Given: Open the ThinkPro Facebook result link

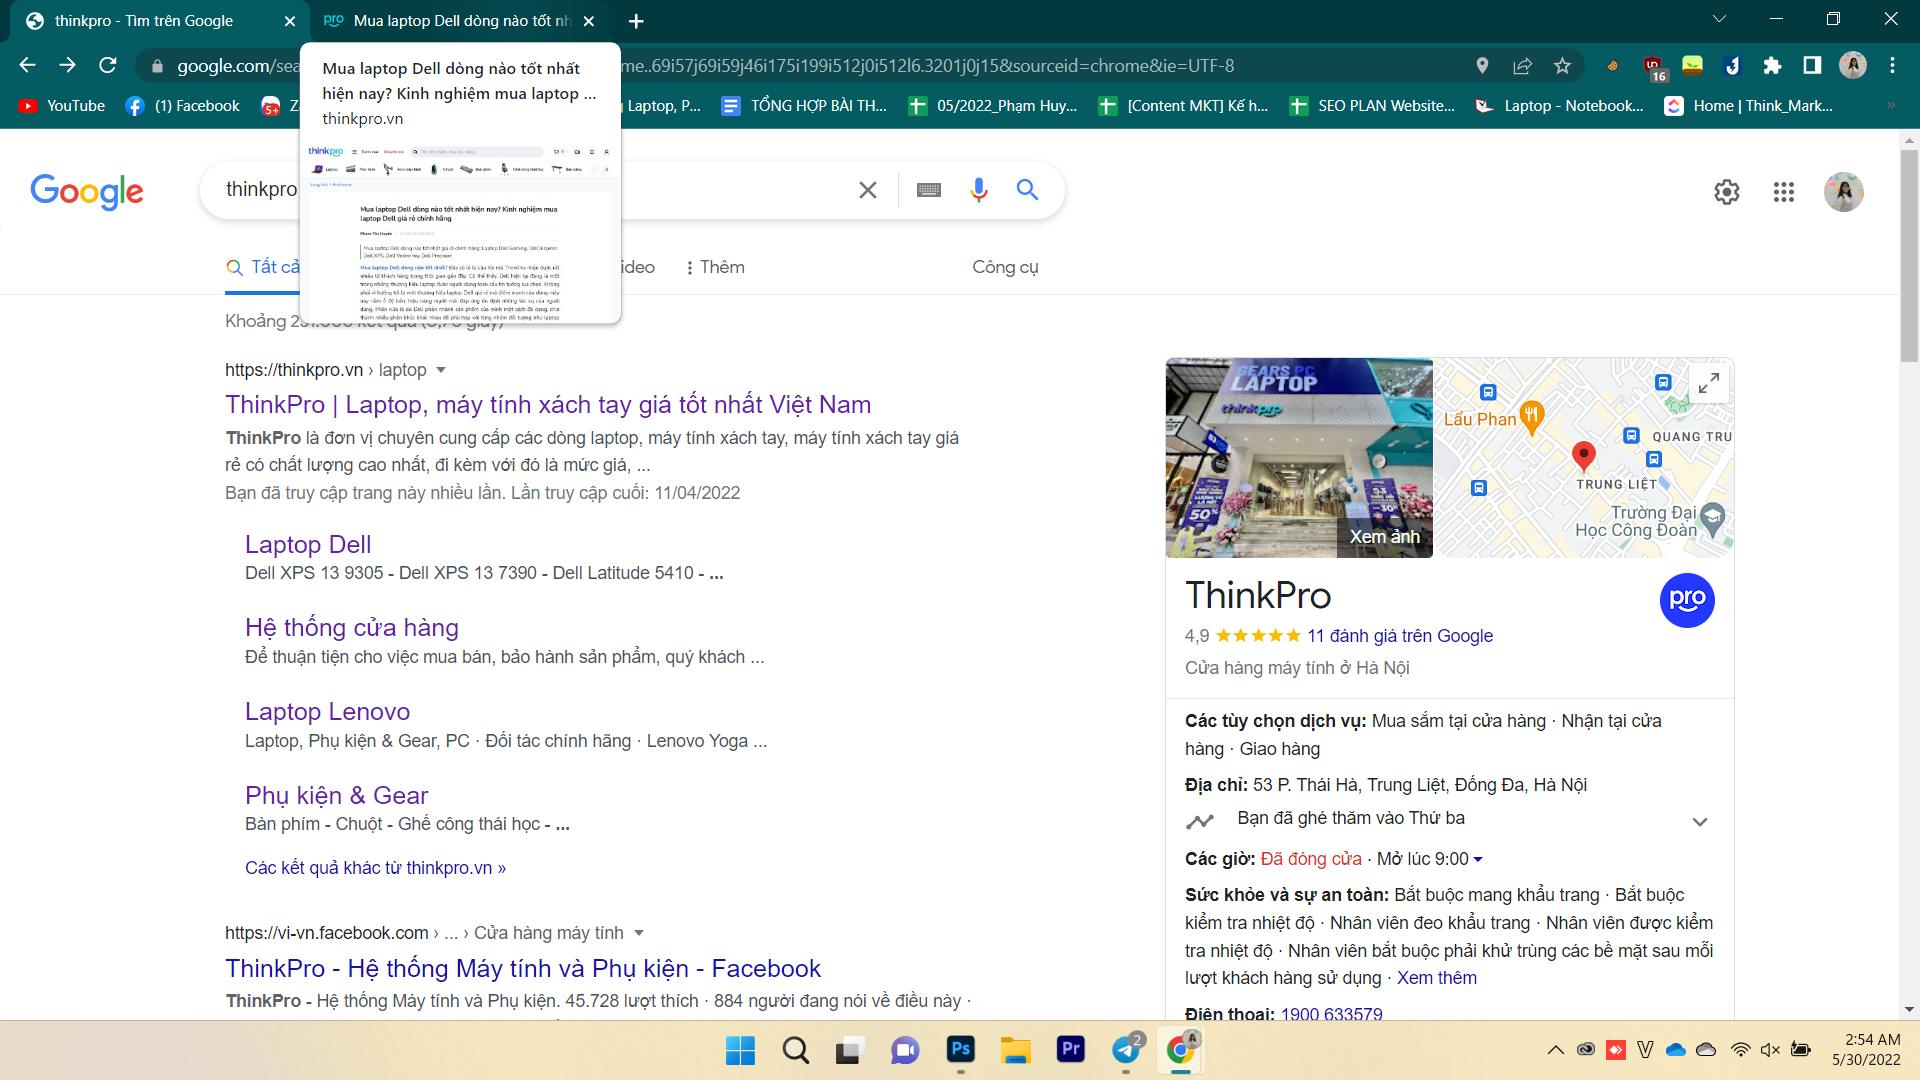Looking at the screenshot, I should point(523,968).
